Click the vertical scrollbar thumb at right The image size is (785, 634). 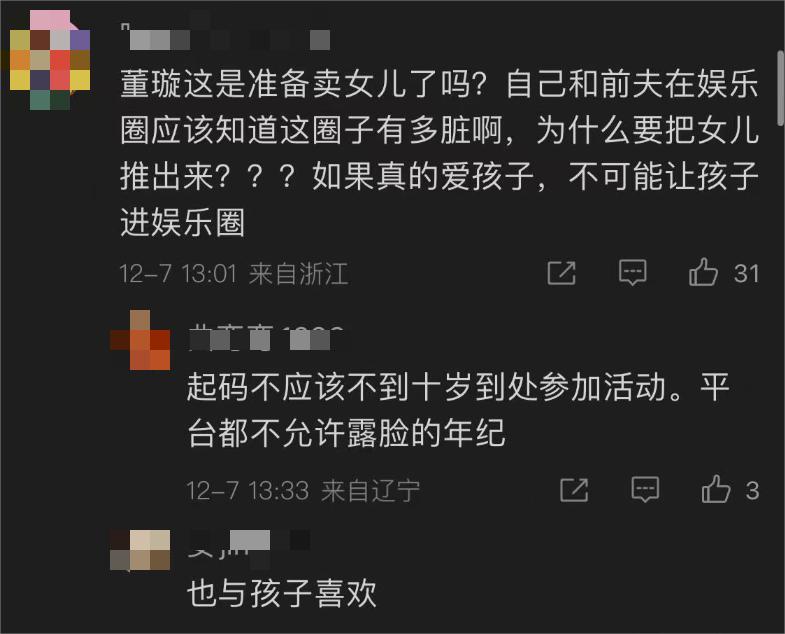pos(780,88)
